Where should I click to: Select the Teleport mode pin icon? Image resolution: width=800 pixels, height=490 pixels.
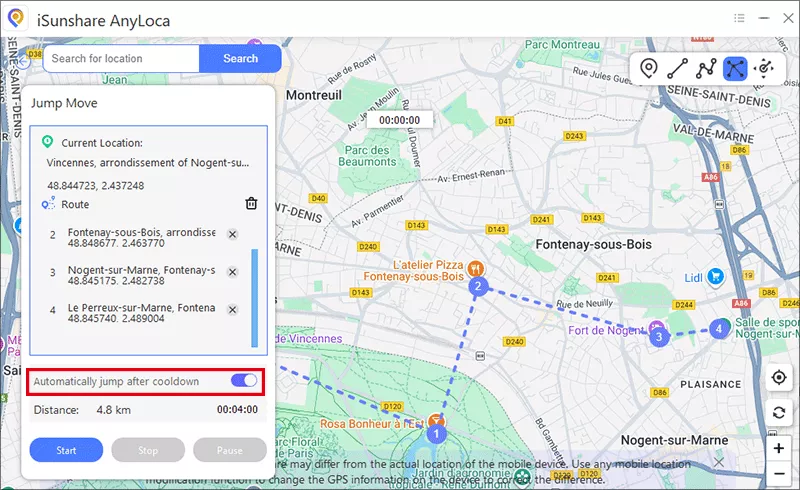tap(649, 68)
